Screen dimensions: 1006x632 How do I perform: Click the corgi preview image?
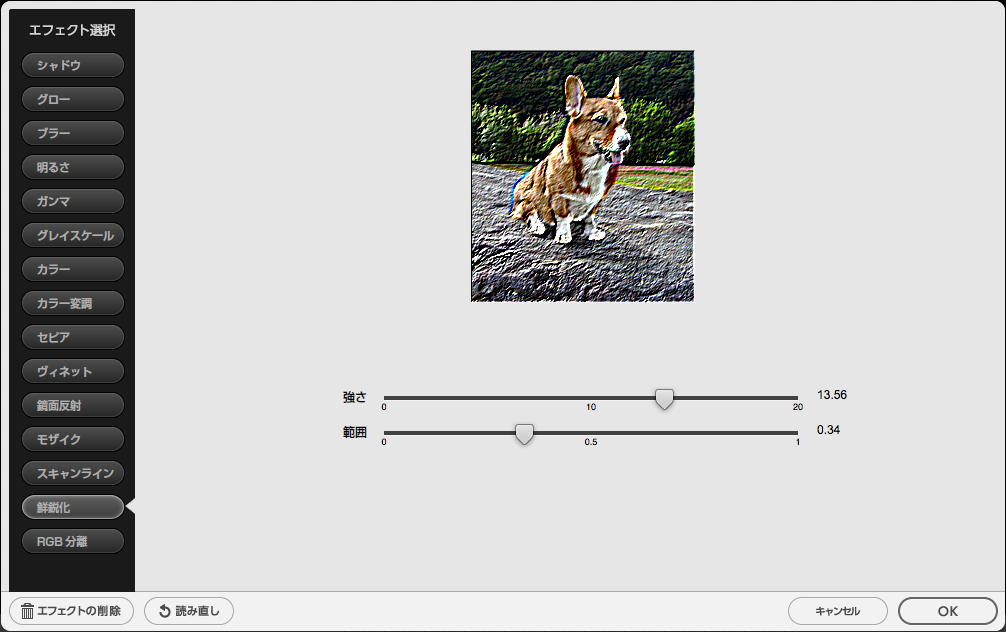click(x=583, y=176)
